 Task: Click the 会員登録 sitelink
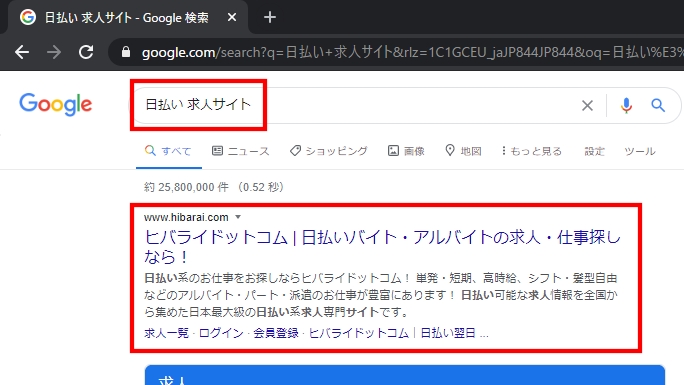(276, 334)
